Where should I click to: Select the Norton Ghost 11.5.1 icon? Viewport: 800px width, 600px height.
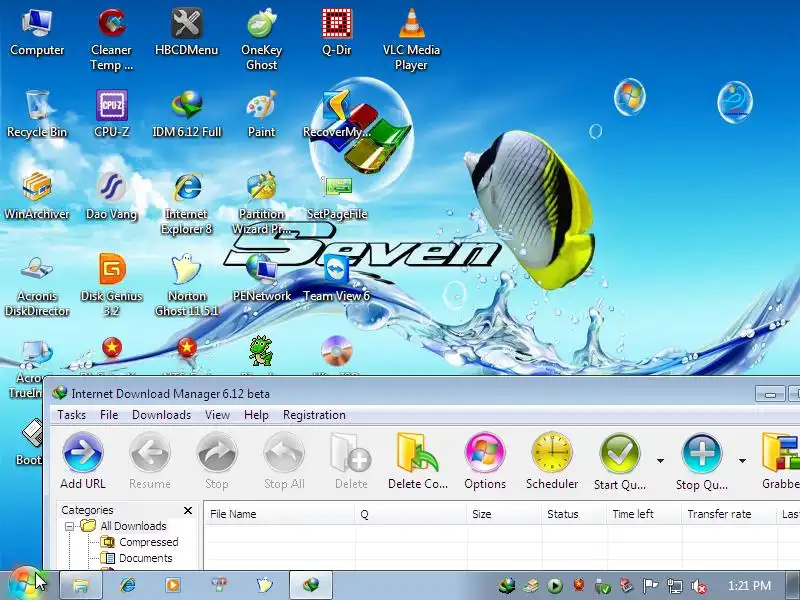187,285
